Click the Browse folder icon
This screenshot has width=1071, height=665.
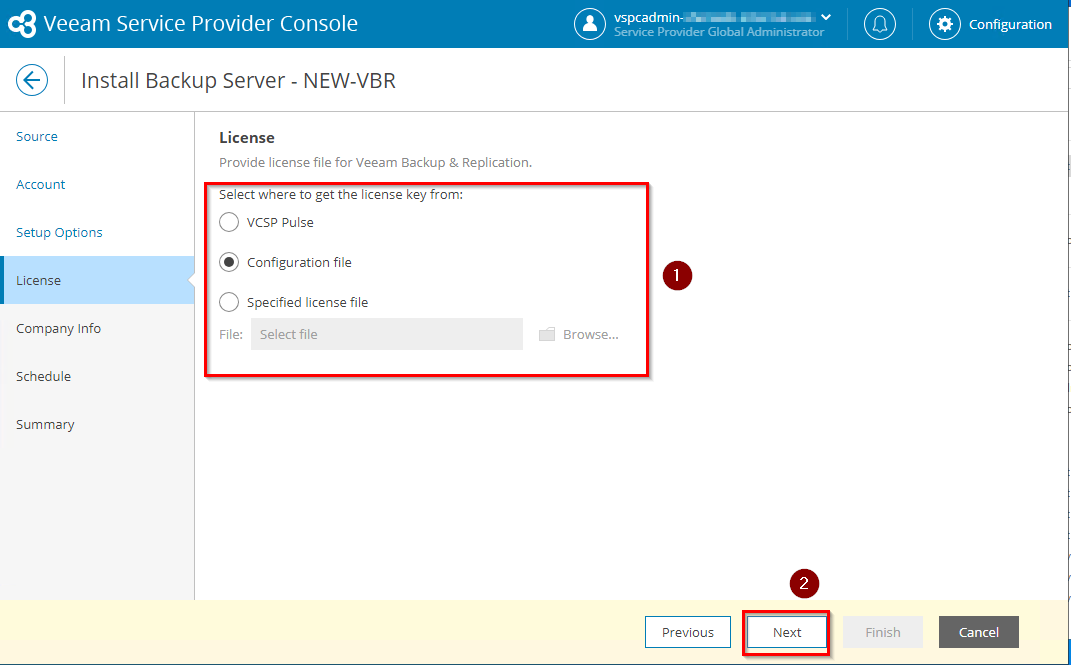(546, 335)
